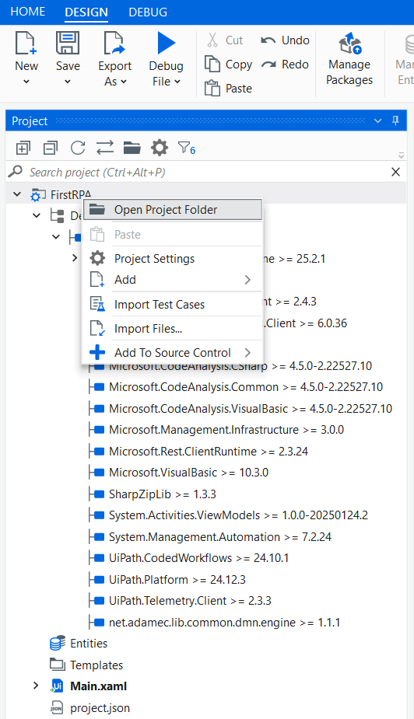The height and width of the screenshot is (719, 414).
Task: Expand all nodes in Project panel
Action: click(x=23, y=148)
